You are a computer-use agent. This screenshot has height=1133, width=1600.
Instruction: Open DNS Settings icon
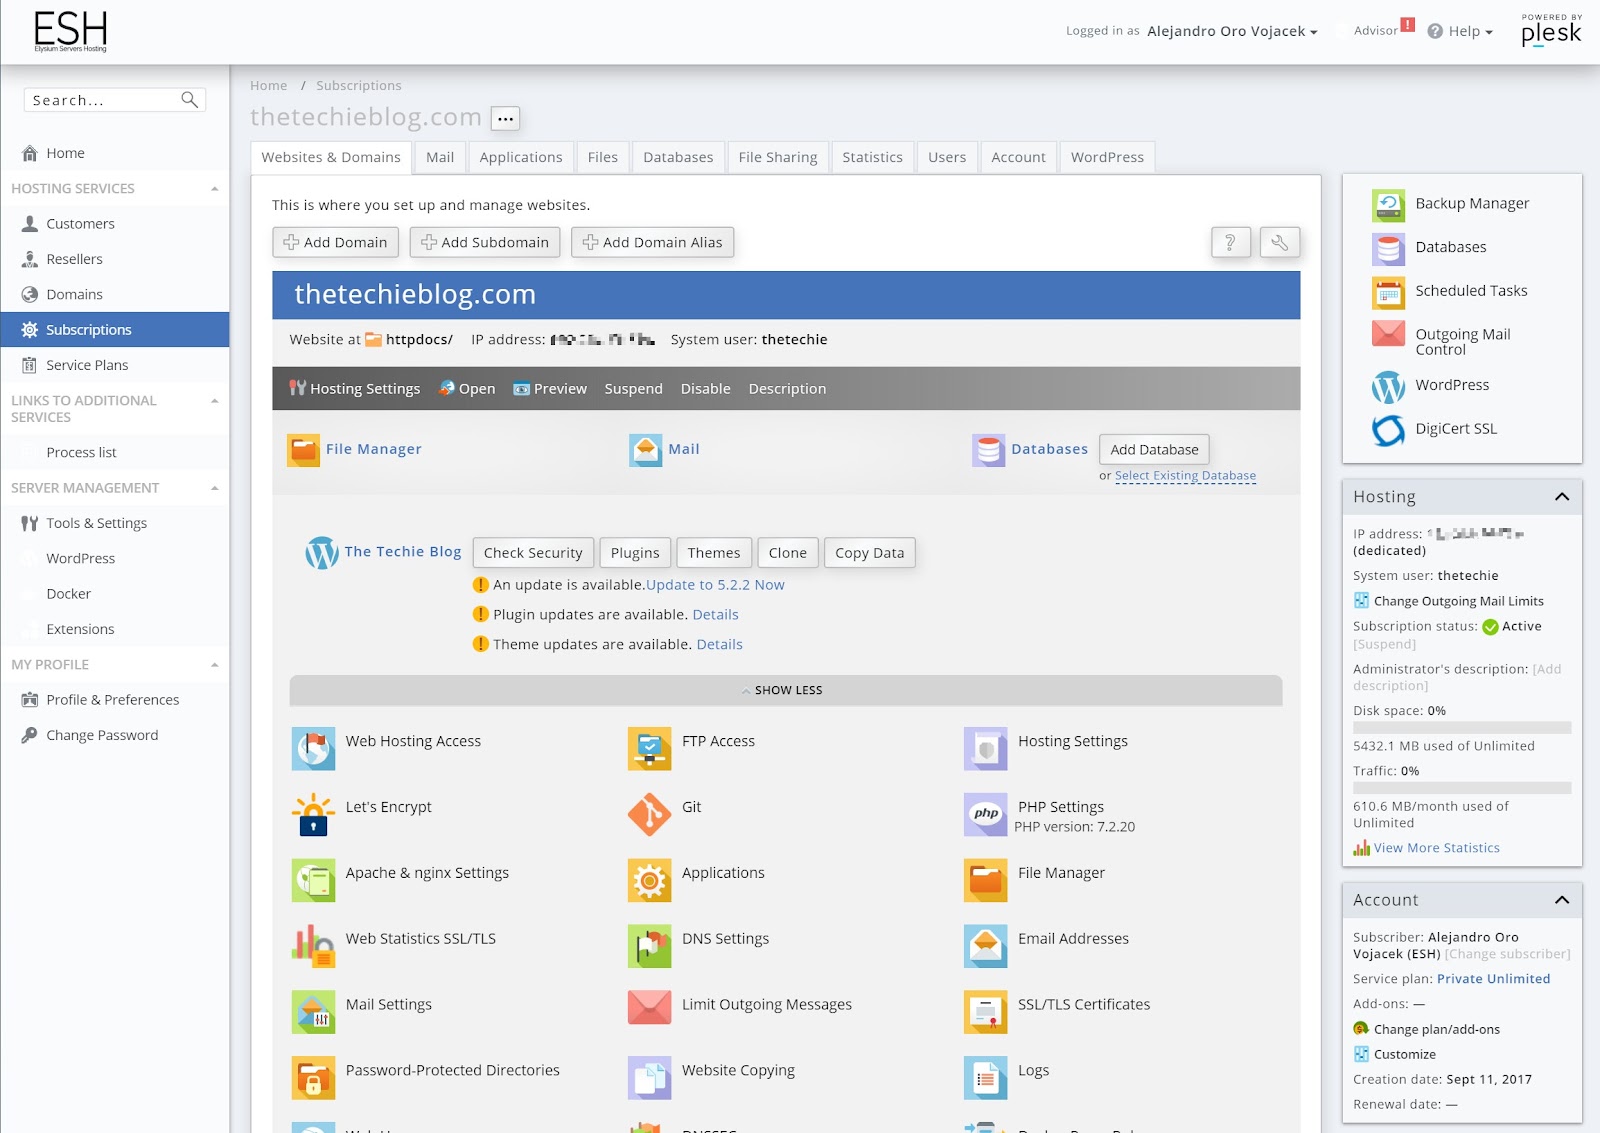[649, 946]
